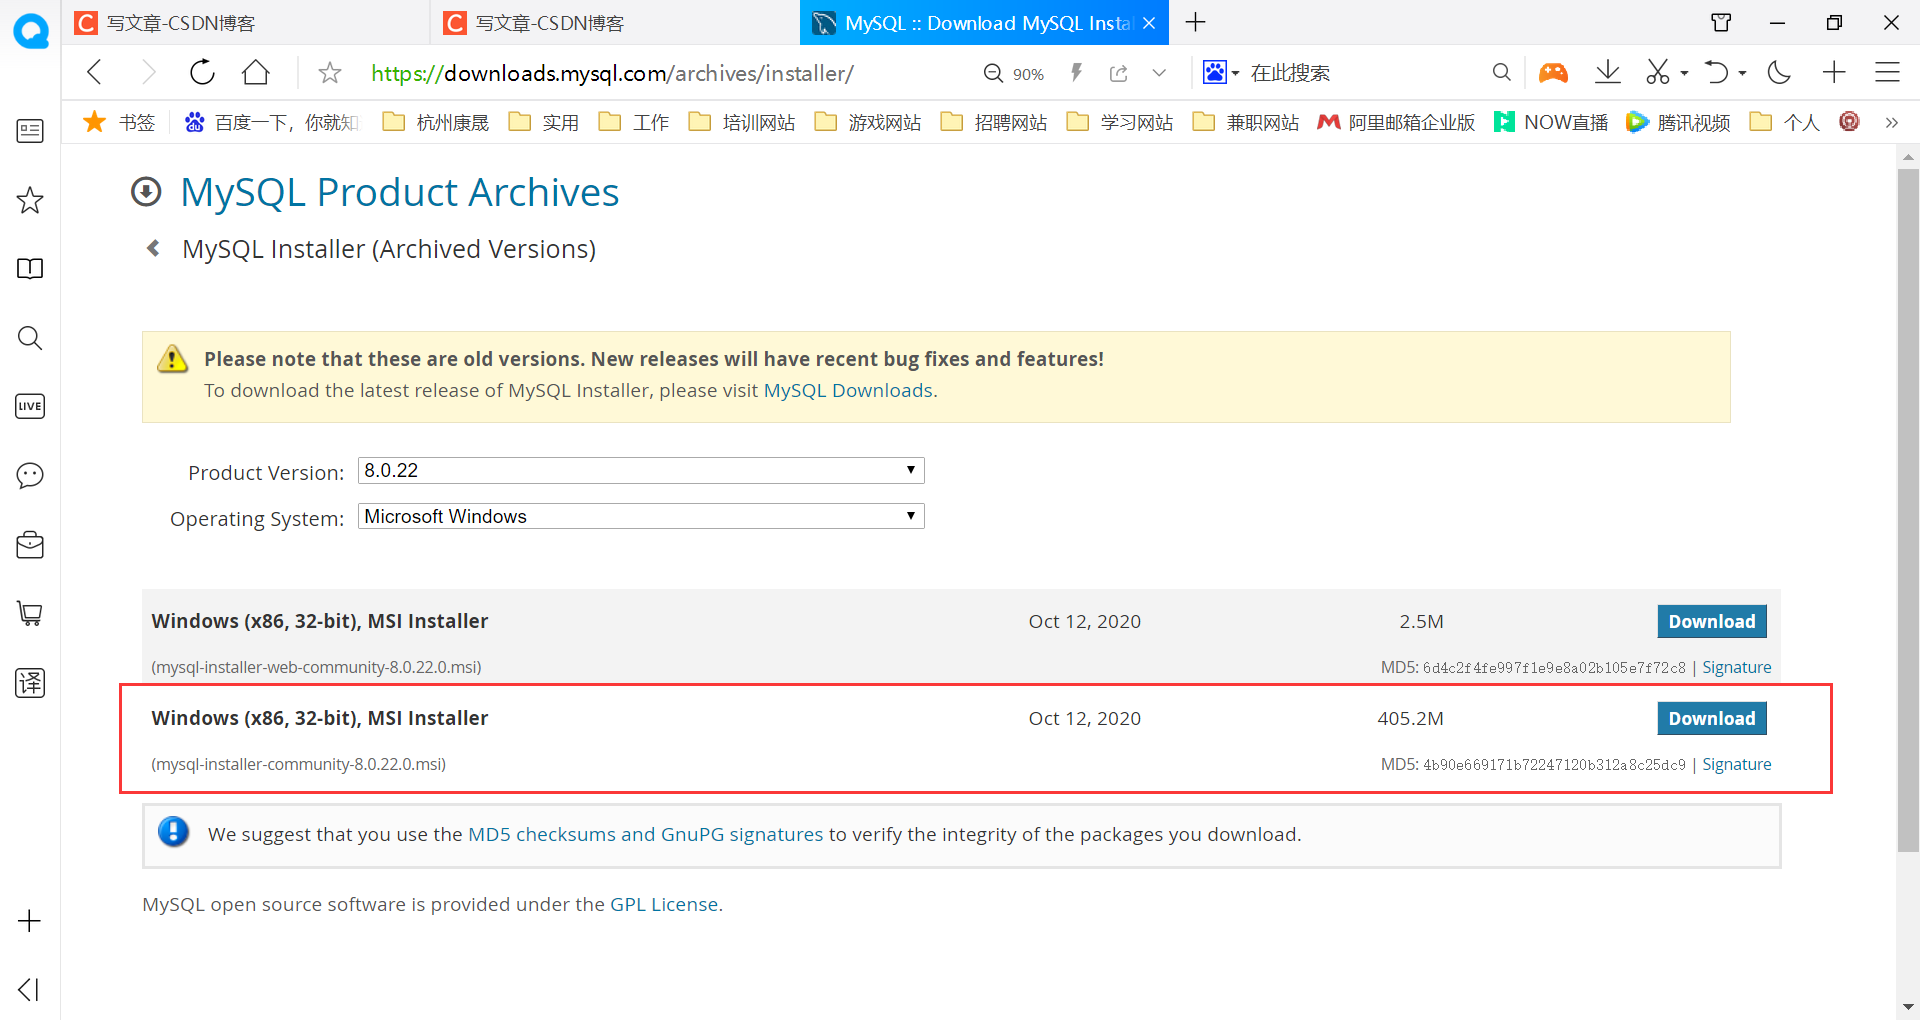Open the 阿里邮箱企业版 bookmark
Viewport: 1920px width, 1020px height.
click(1396, 122)
